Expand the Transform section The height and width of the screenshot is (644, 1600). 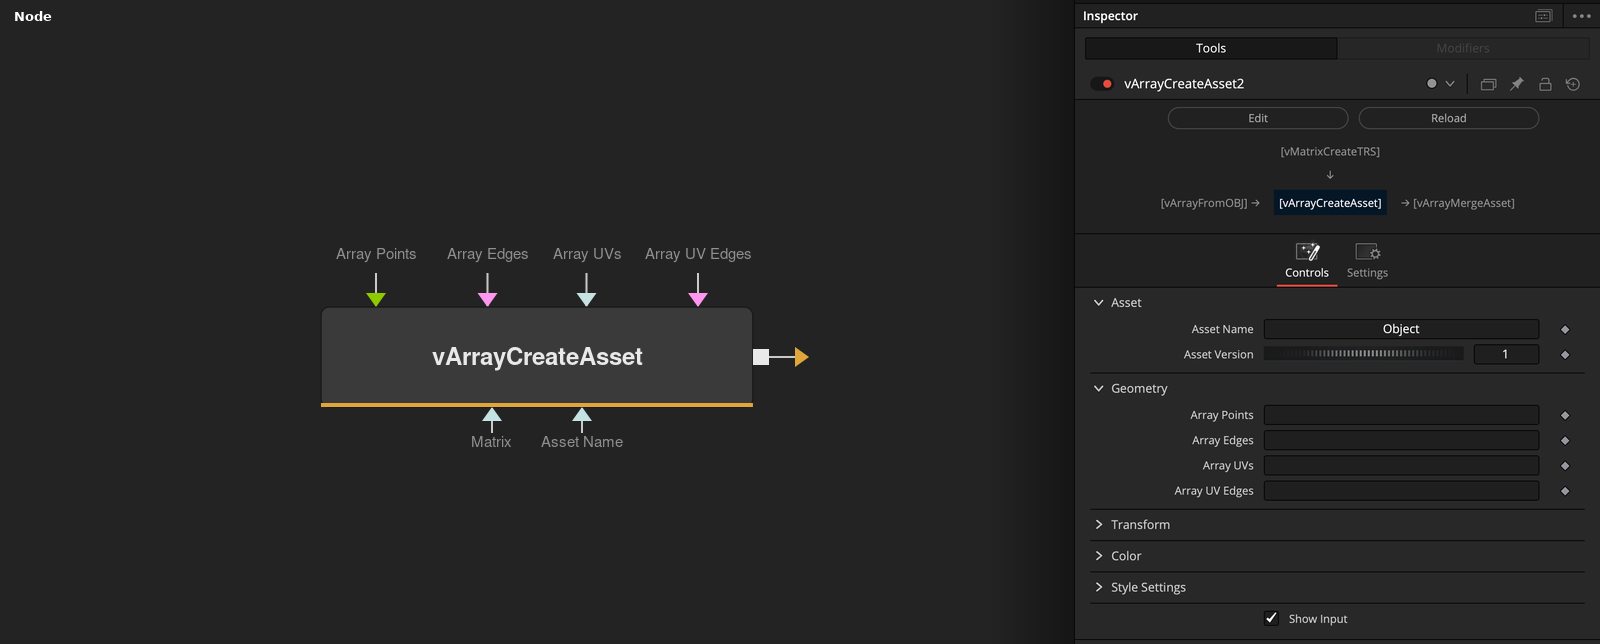point(1099,525)
